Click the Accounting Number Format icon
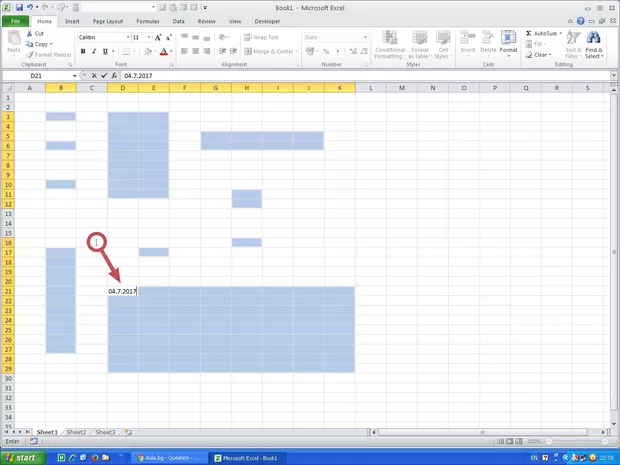 [310, 51]
